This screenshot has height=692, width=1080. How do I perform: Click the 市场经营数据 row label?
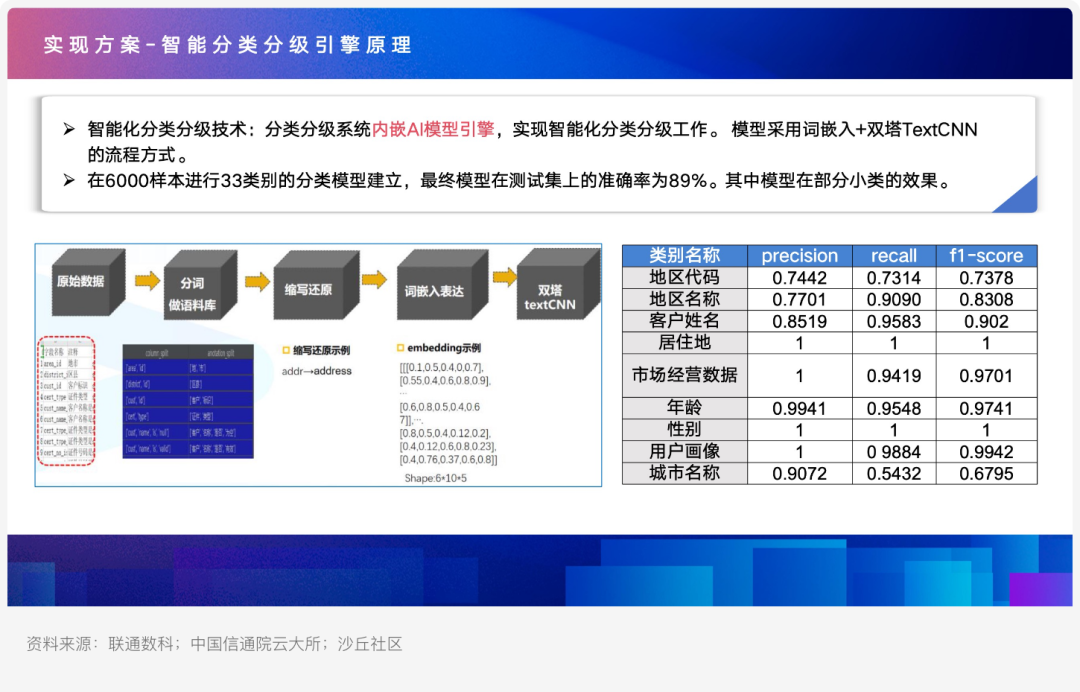(x=684, y=376)
